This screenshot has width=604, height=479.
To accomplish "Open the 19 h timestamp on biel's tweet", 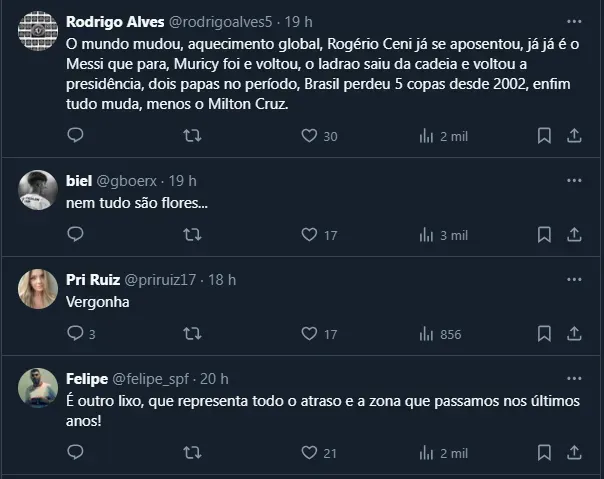I will (x=183, y=180).
